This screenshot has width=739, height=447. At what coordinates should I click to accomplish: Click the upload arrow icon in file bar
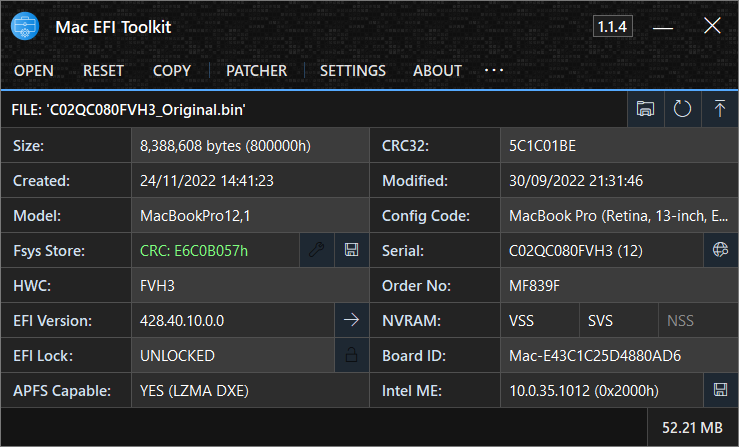pyautogui.click(x=720, y=109)
